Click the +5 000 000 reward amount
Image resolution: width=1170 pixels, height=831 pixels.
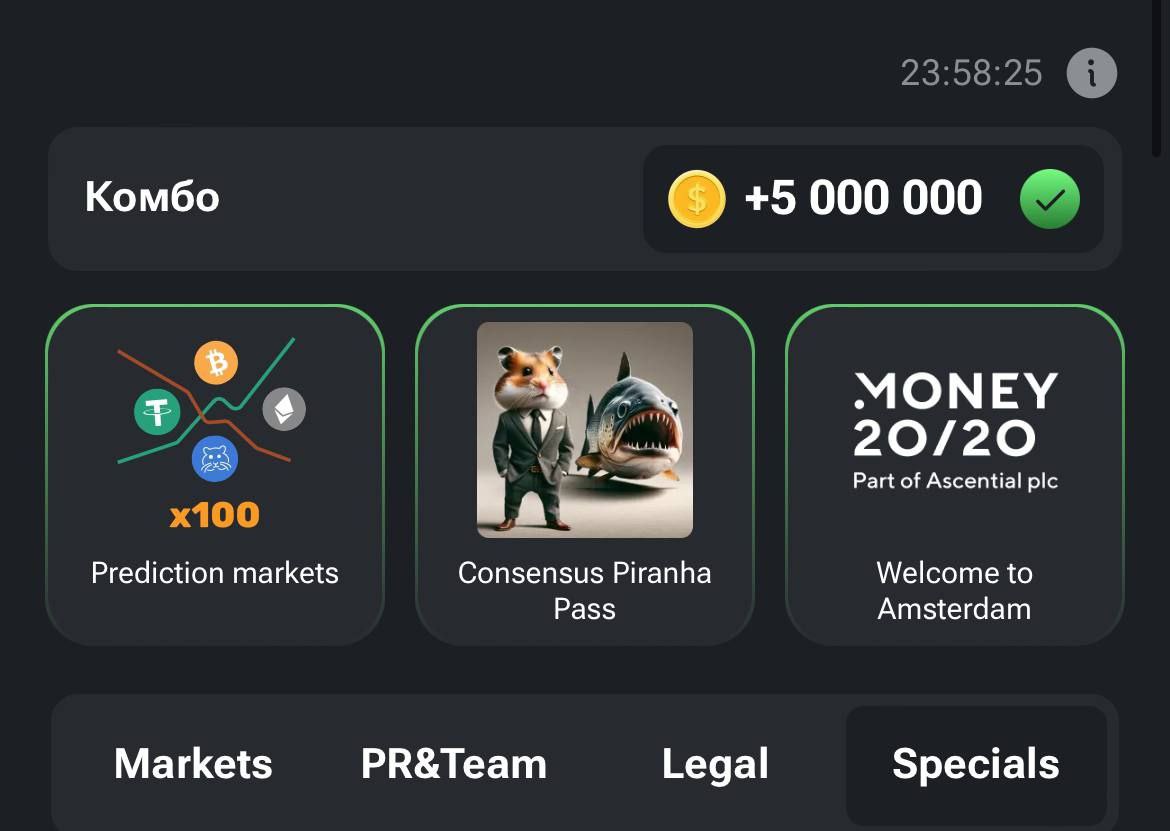[863, 199]
